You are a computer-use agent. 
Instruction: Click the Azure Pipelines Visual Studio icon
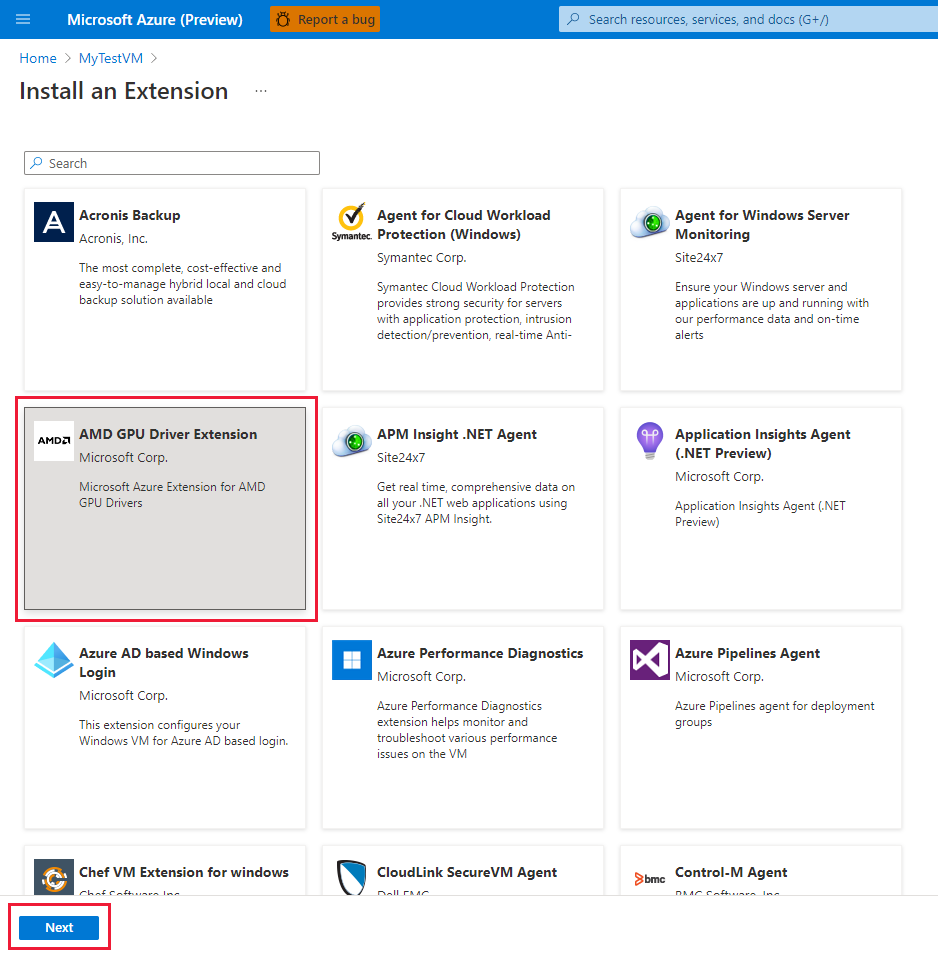click(x=650, y=660)
